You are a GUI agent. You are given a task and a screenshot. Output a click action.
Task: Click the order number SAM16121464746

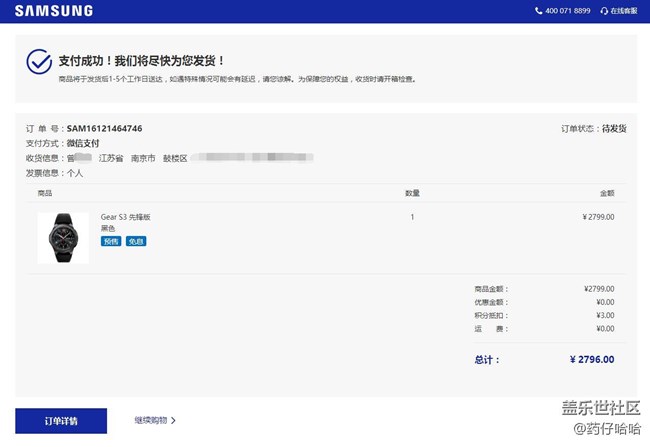point(104,129)
